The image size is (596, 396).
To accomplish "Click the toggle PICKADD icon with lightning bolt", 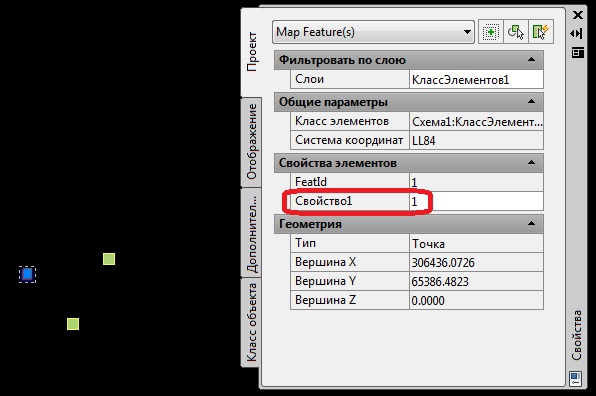I will coord(541,32).
